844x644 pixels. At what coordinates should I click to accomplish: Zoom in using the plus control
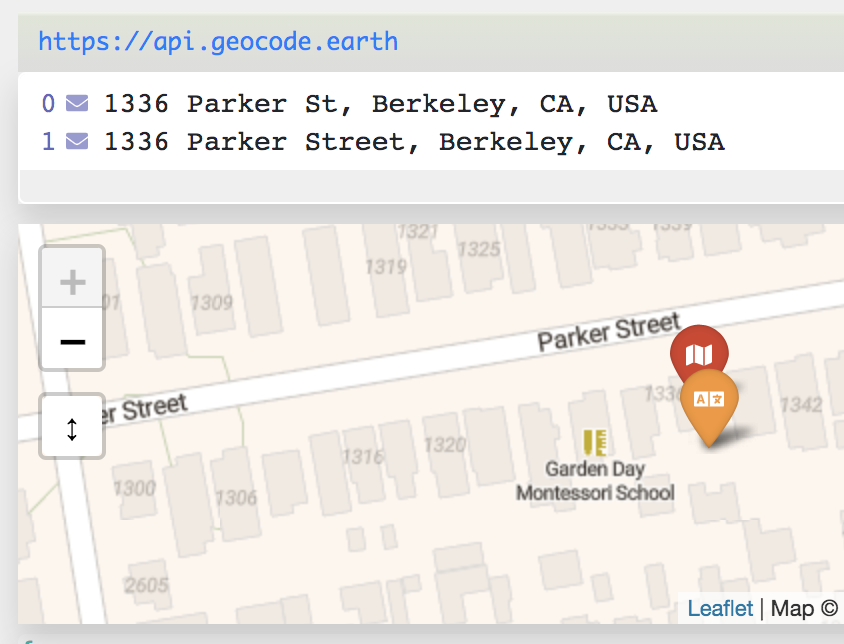71,281
